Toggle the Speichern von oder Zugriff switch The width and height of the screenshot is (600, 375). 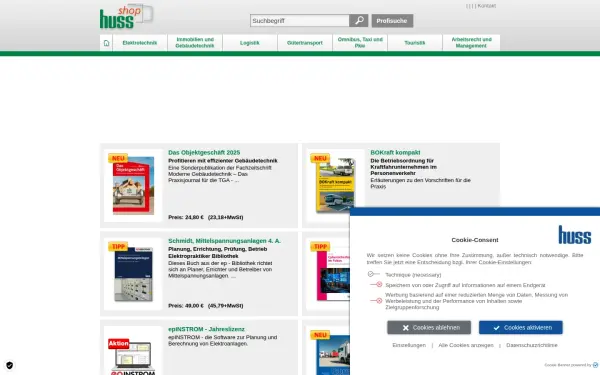click(376, 285)
